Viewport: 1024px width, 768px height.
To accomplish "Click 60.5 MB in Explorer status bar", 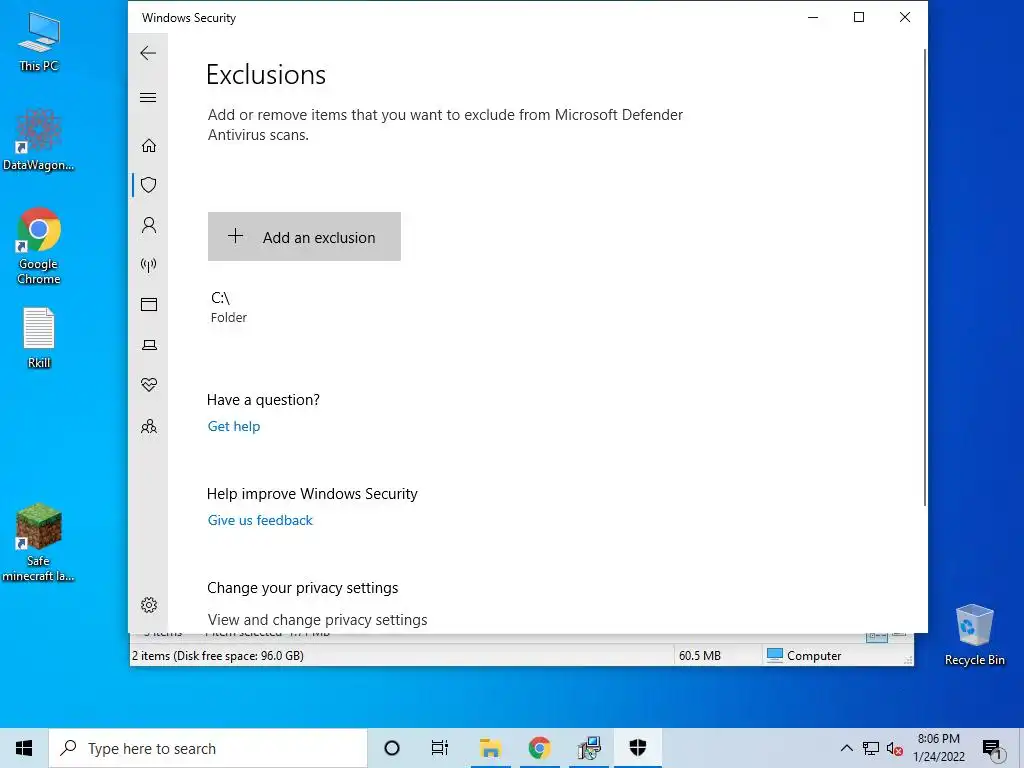I will [x=699, y=656].
